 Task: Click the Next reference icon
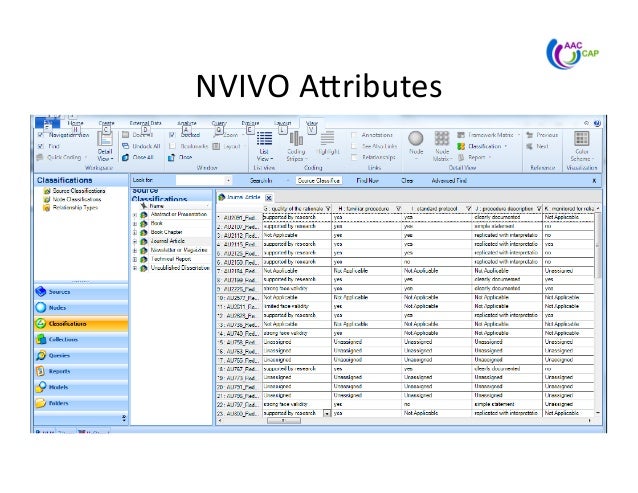(529, 146)
